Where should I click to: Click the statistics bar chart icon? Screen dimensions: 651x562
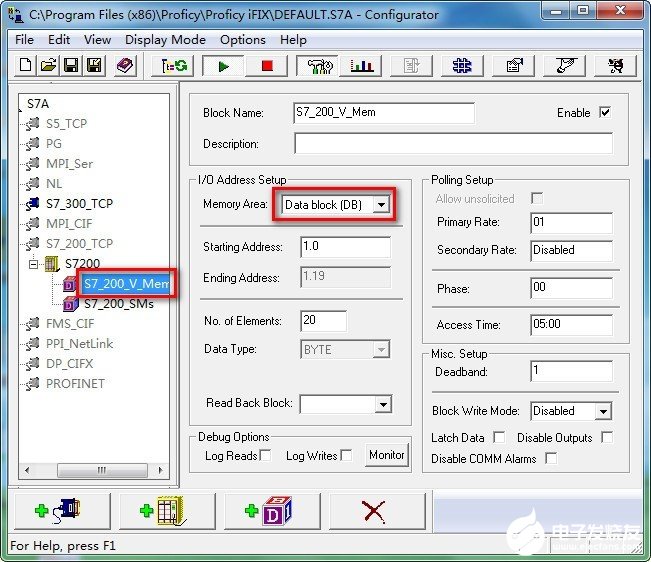361,66
